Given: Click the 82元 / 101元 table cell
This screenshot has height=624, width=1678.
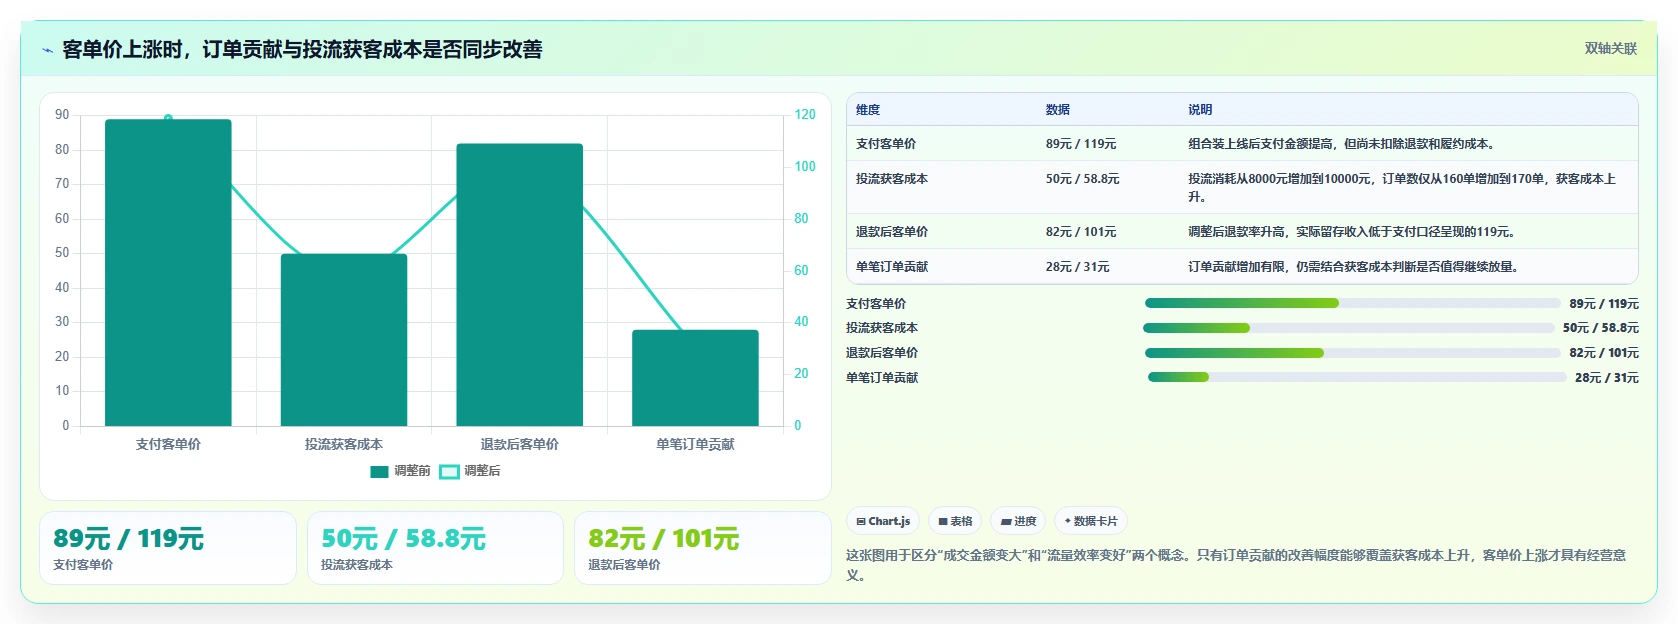Looking at the screenshot, I should pos(1081,232).
